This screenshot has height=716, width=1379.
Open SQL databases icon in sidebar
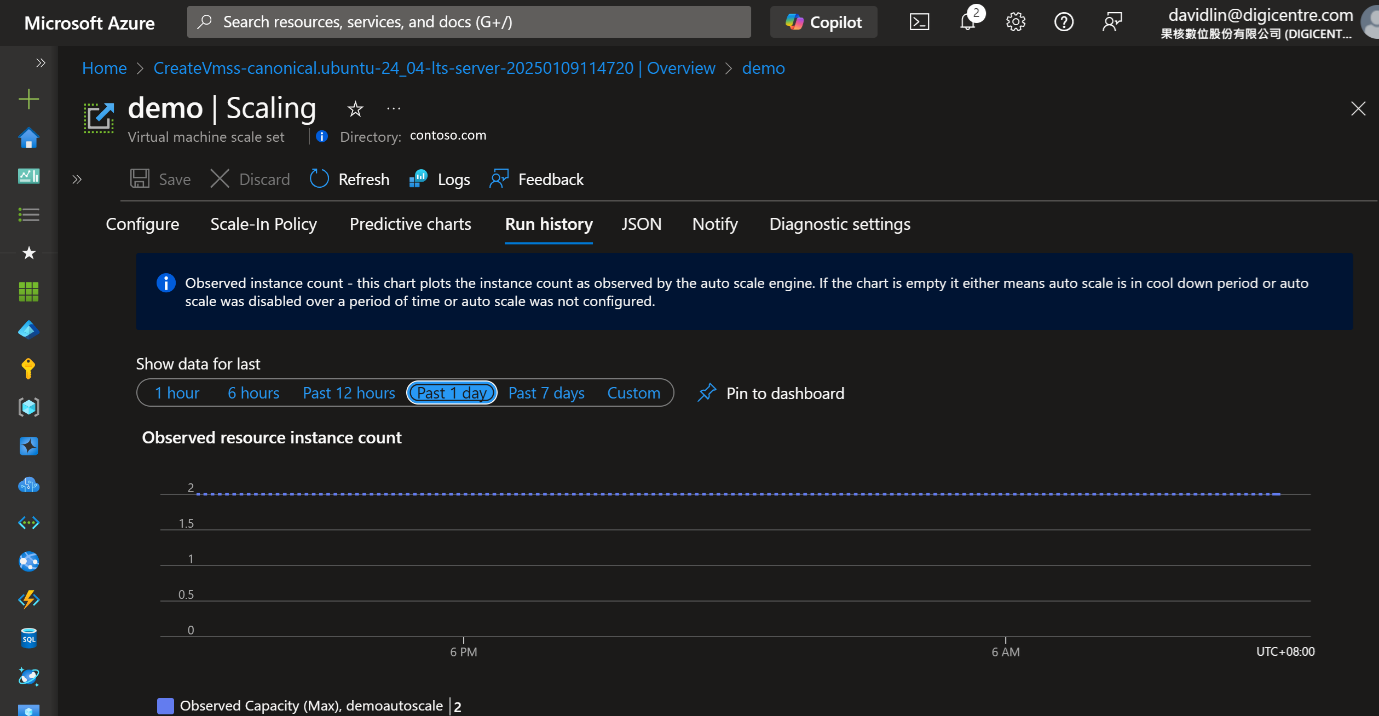[x=29, y=637]
